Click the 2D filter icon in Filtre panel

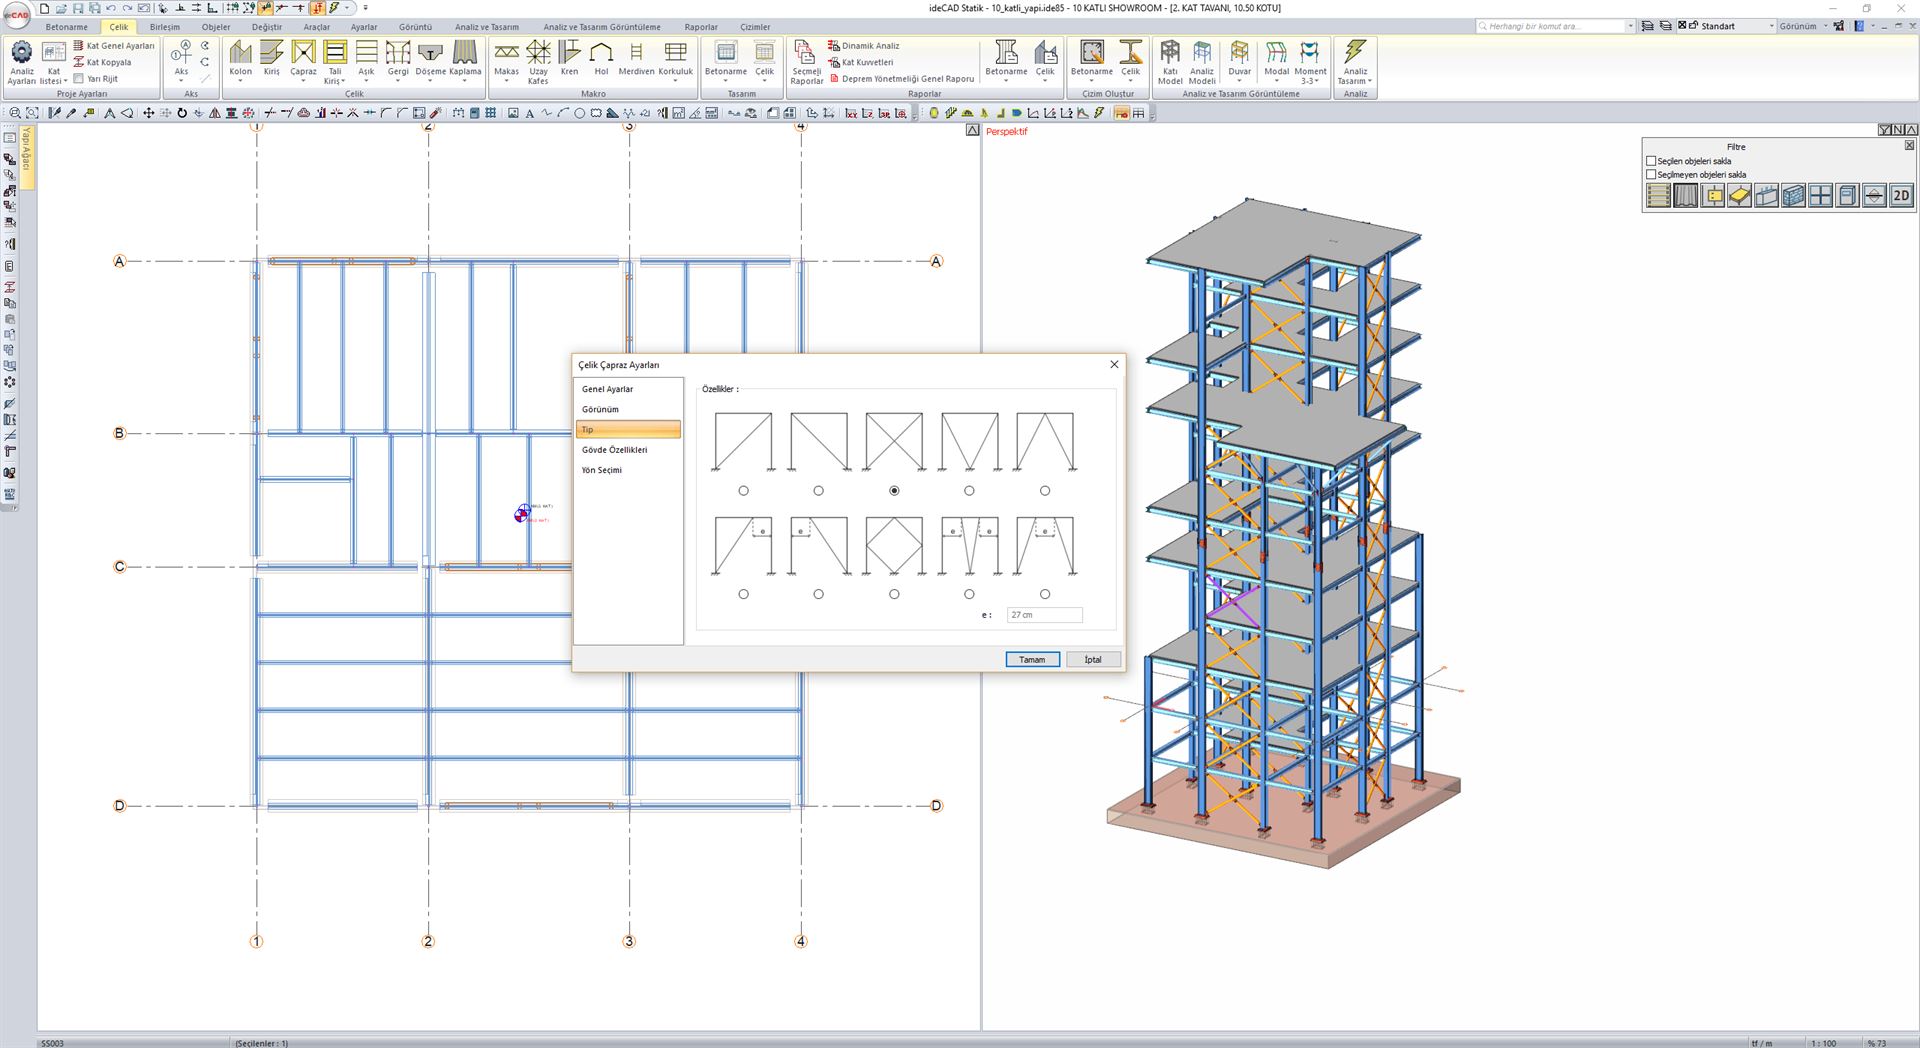[1899, 196]
